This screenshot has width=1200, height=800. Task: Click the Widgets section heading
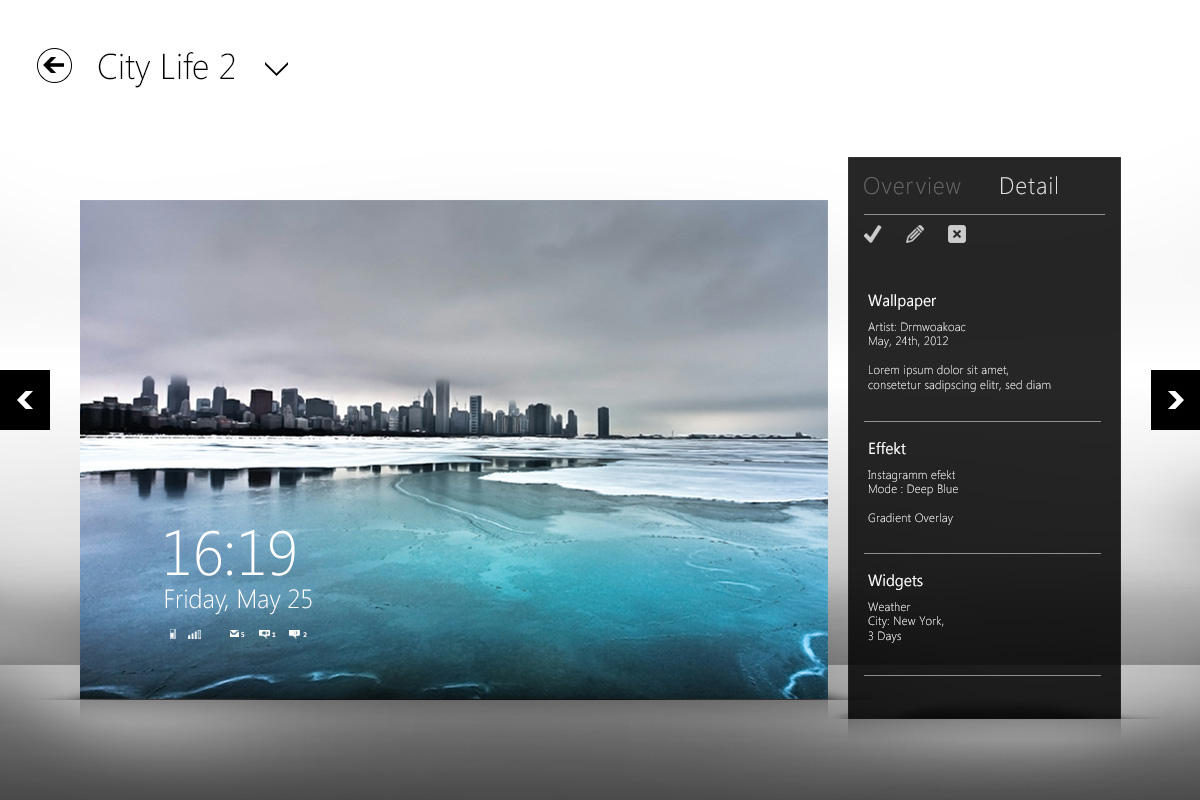click(895, 580)
